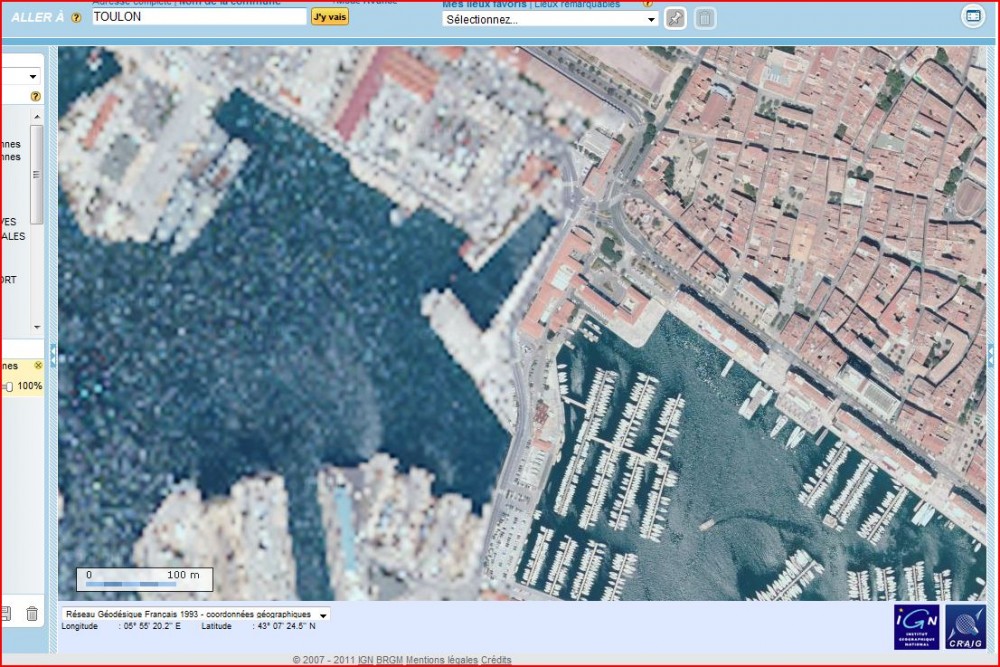Open the Mes lieux favoris tab
1000x667 pixels.
click(x=485, y=4)
